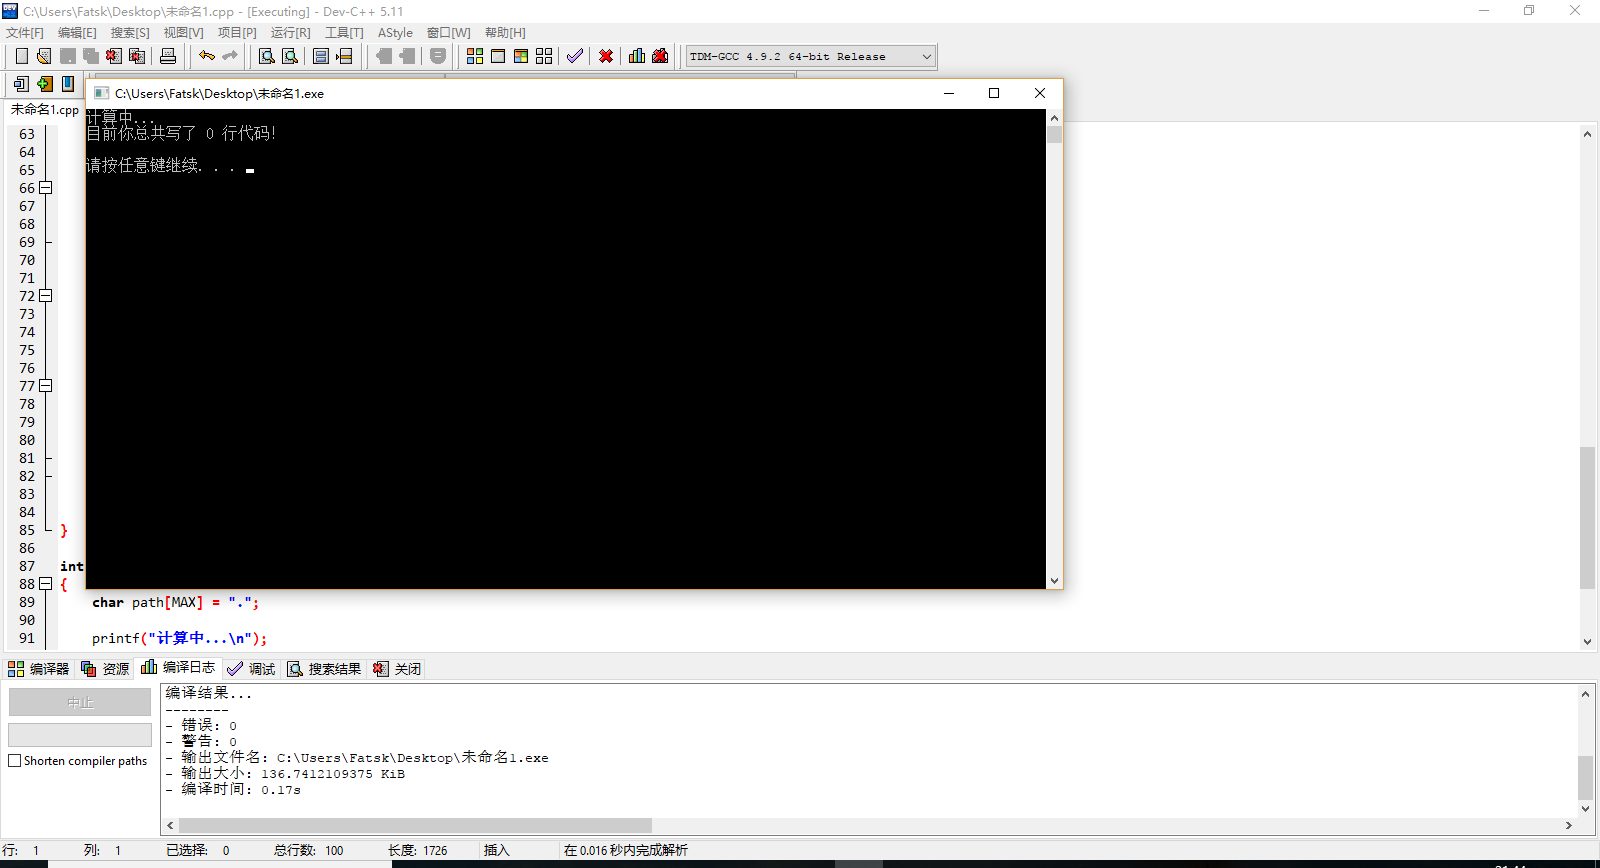Click the 中止 abort button

pos(80,702)
